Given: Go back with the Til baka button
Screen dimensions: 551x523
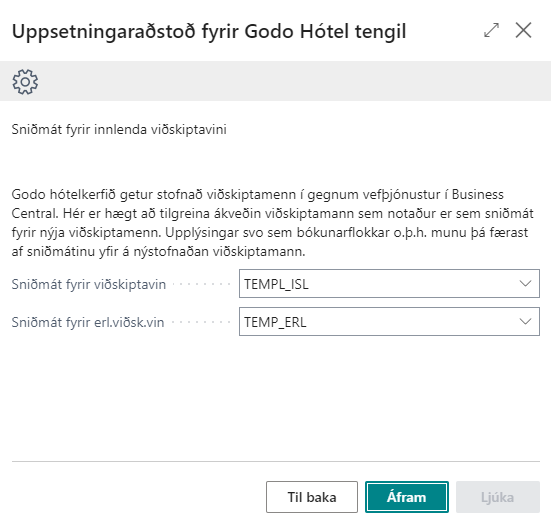Looking at the screenshot, I should (x=312, y=497).
